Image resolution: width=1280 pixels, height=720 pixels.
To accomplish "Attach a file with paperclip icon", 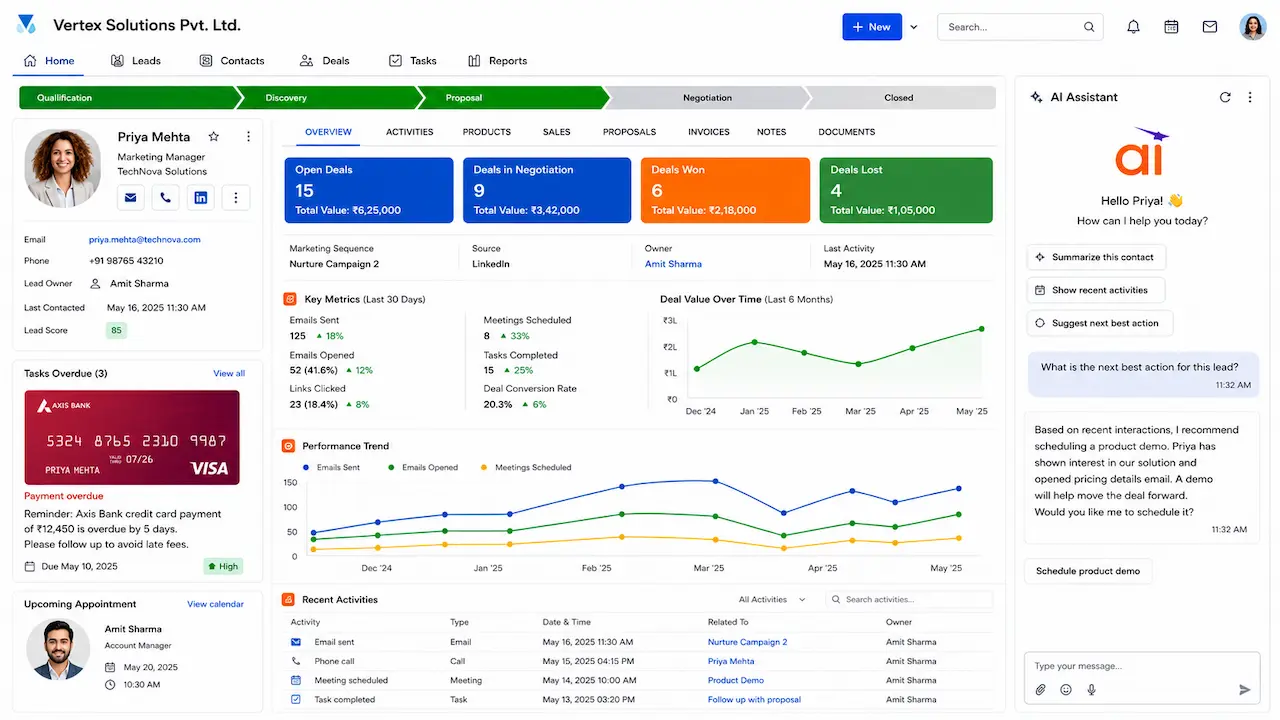I will click(x=1040, y=690).
